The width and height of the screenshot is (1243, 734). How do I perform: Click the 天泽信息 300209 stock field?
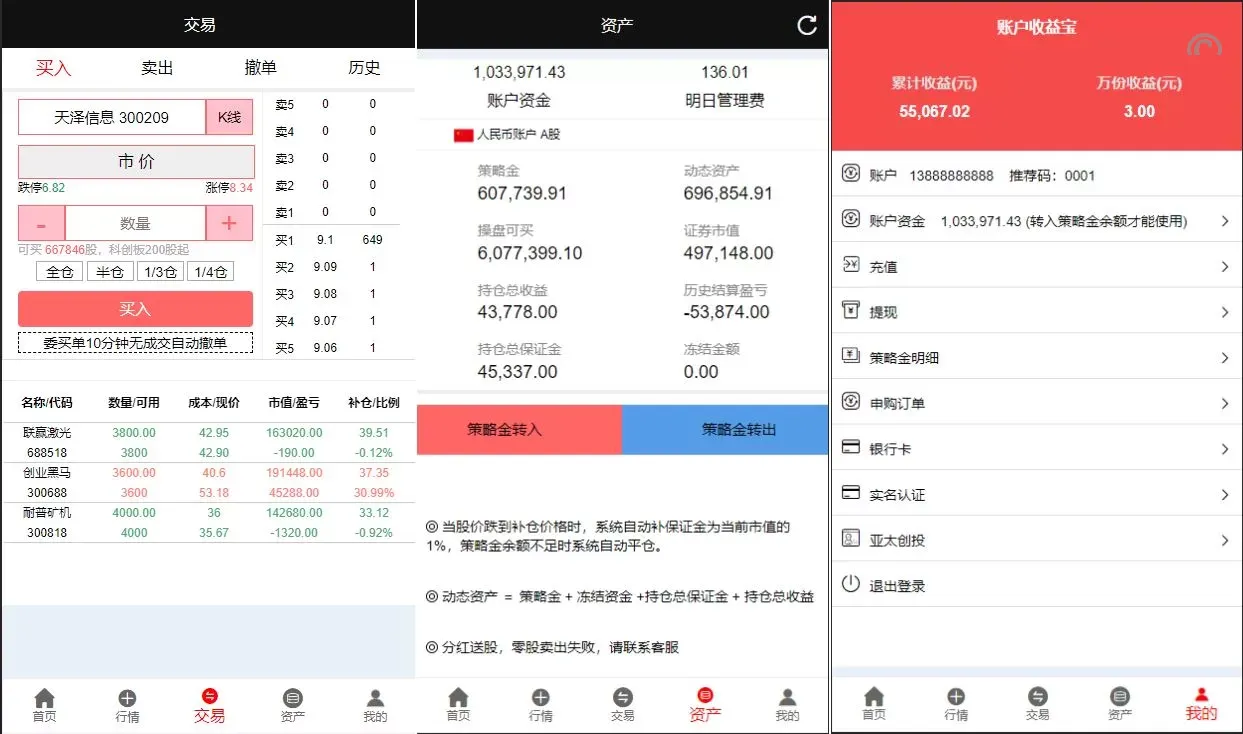point(112,117)
